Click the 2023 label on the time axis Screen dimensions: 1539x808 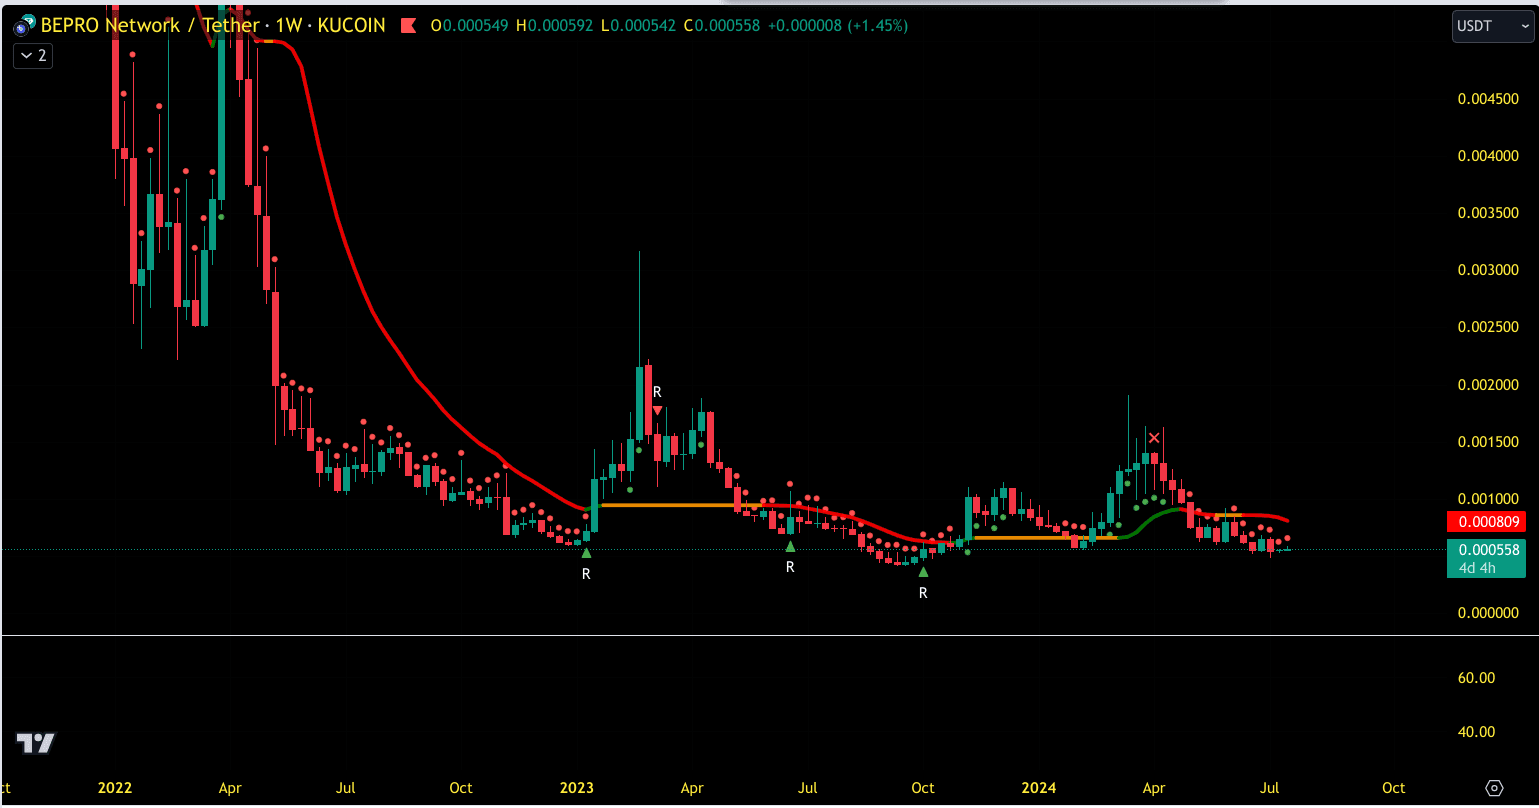click(576, 788)
